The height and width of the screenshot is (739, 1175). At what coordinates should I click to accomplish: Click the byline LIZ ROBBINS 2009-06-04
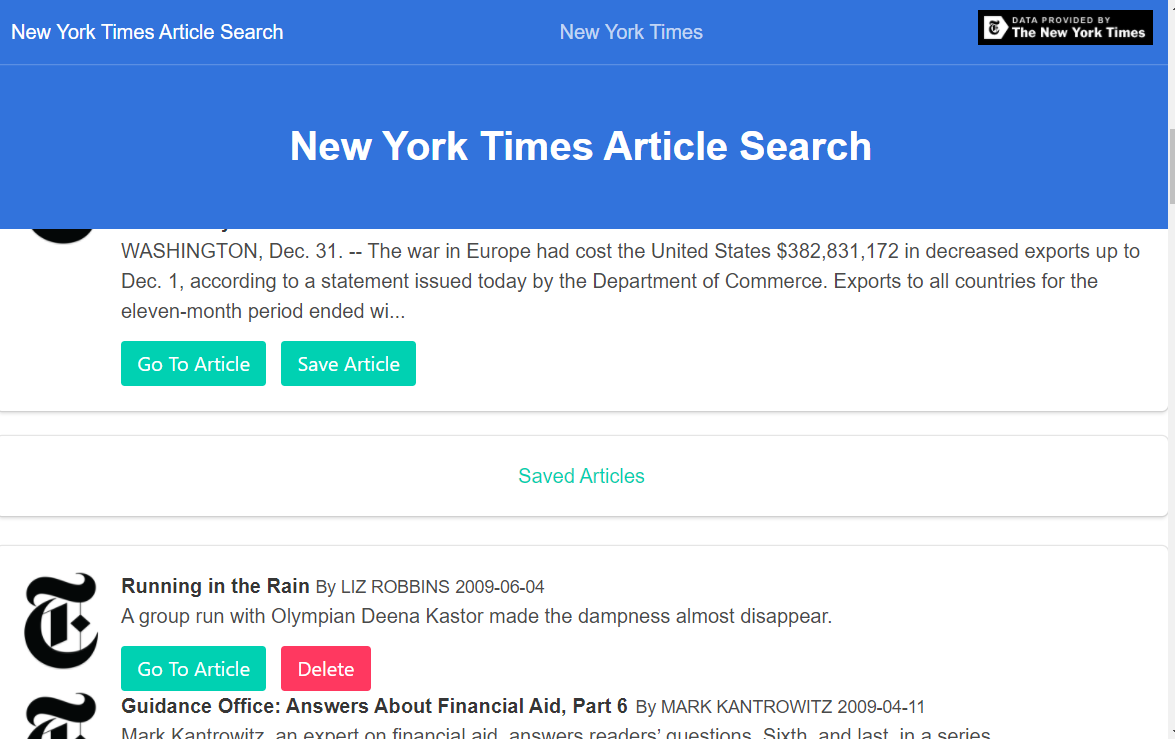(x=430, y=587)
